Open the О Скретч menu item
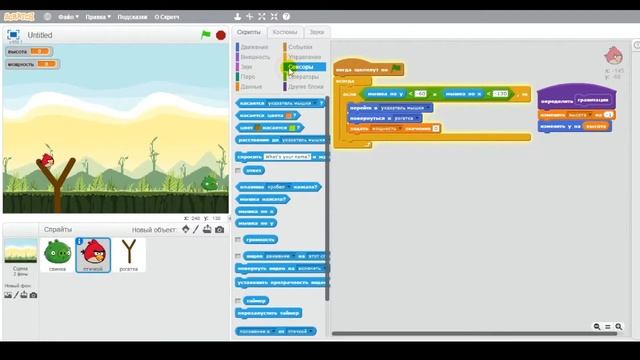 [x=167, y=17]
